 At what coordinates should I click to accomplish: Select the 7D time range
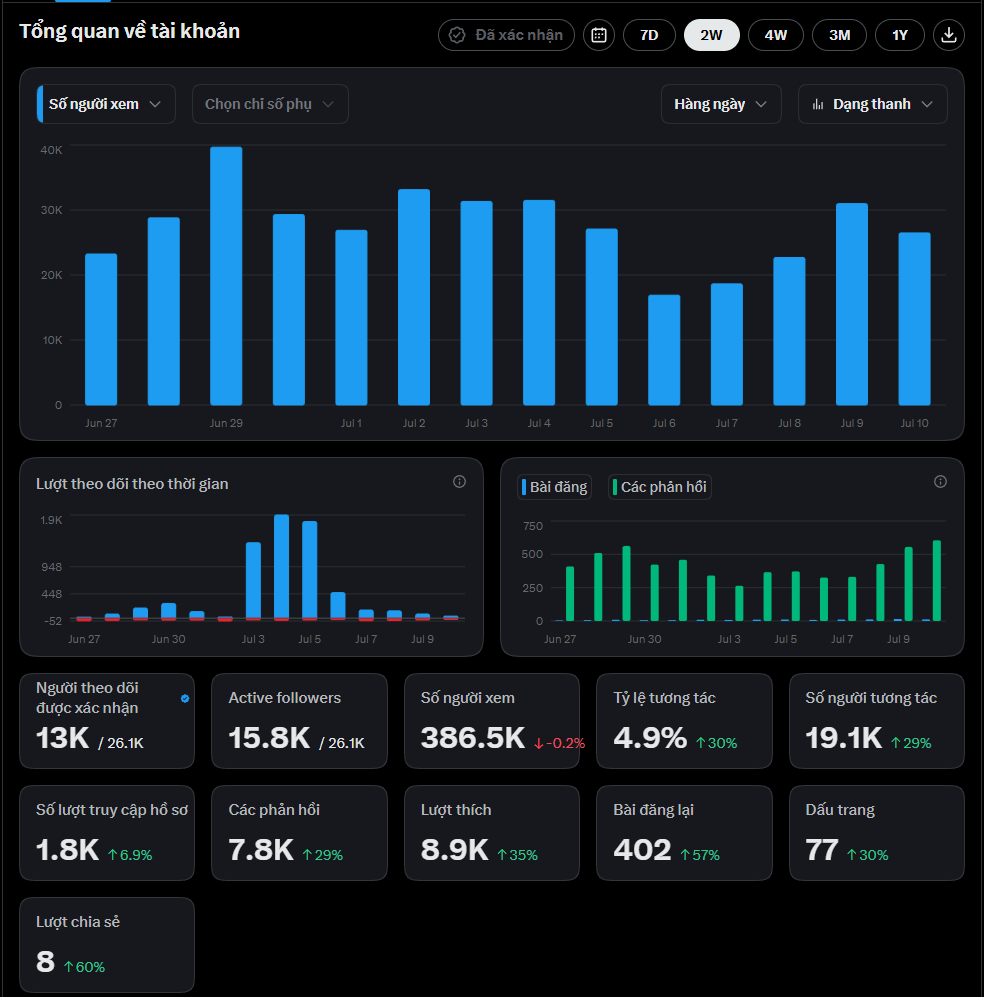649,35
